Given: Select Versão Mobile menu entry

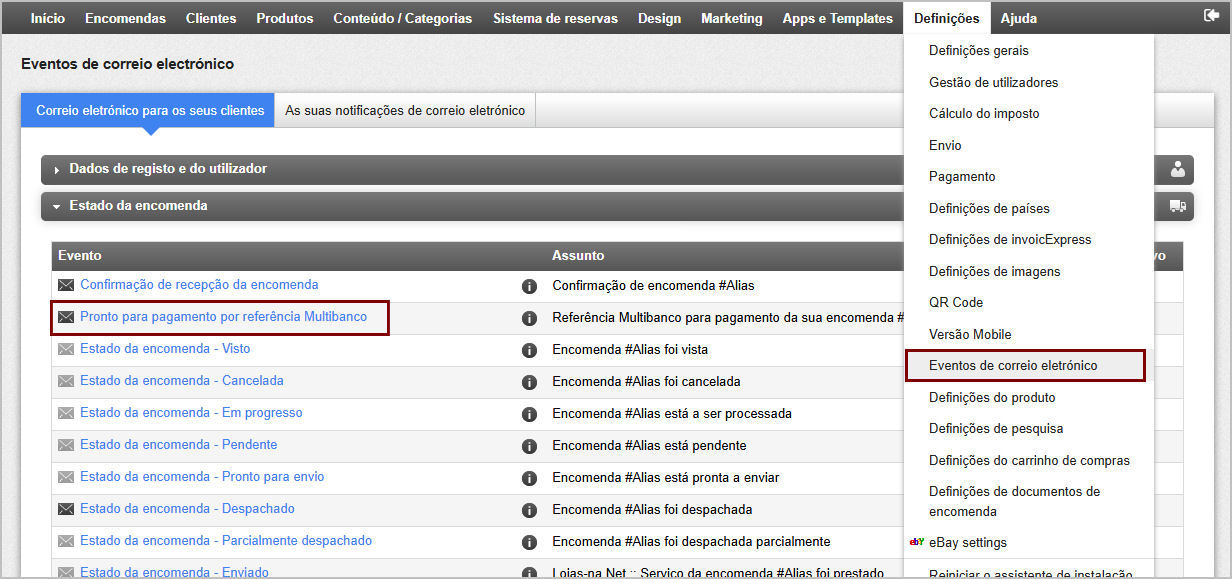Looking at the screenshot, I should (x=970, y=335).
